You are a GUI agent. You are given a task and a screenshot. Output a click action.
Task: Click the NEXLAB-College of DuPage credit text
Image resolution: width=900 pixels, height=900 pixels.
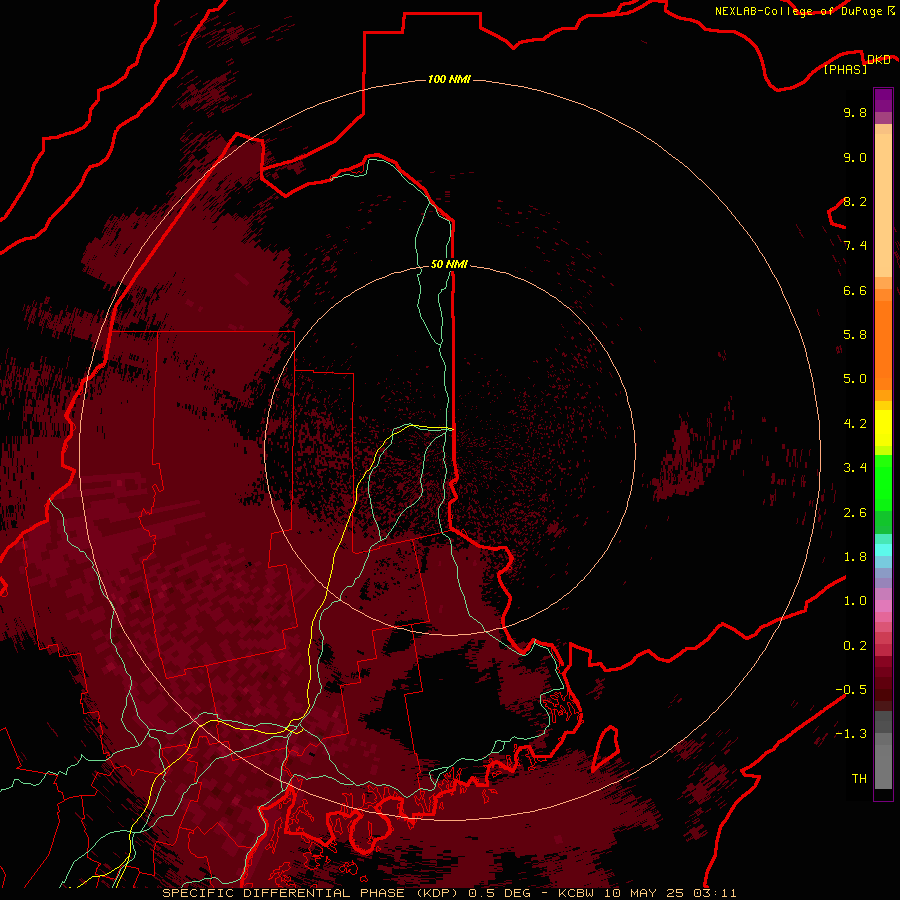click(799, 11)
